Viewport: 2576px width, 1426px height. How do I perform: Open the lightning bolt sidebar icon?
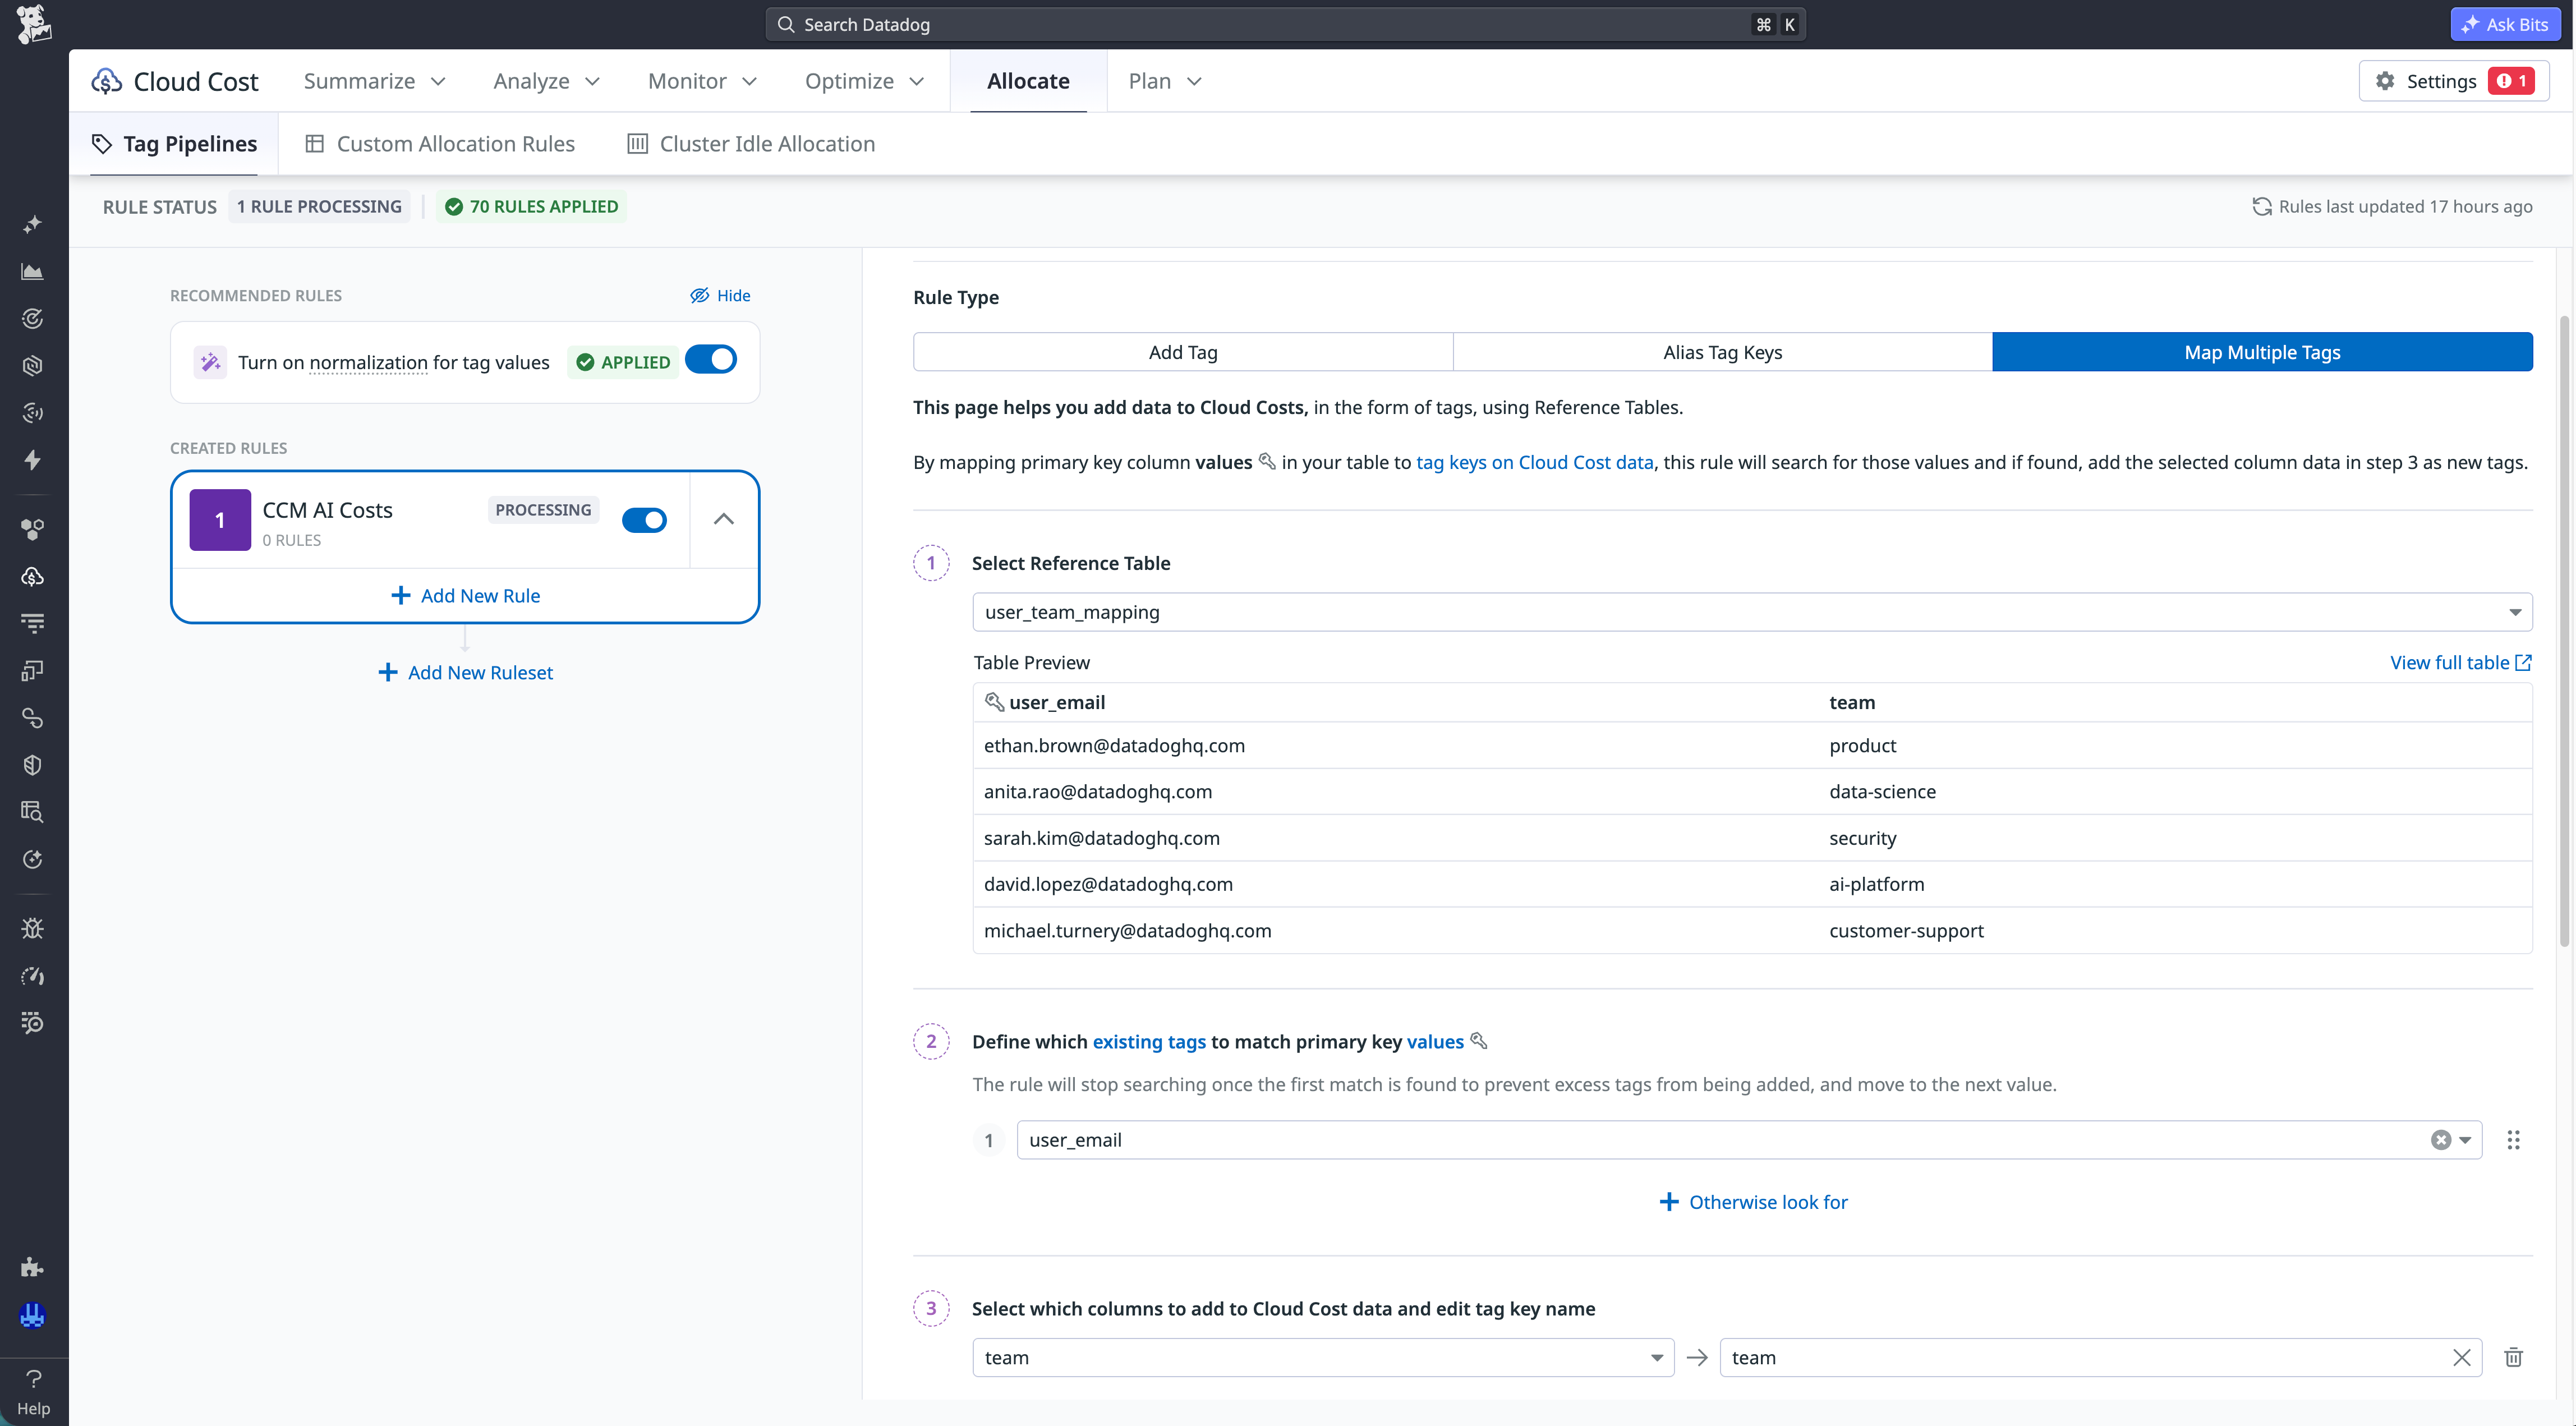click(x=33, y=460)
